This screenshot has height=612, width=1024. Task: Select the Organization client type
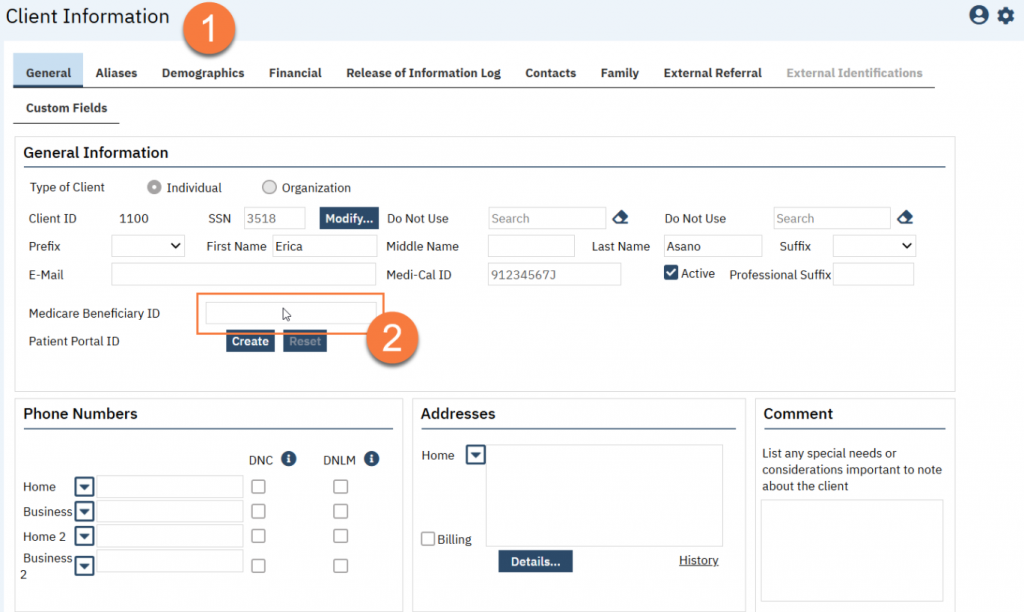tap(269, 187)
